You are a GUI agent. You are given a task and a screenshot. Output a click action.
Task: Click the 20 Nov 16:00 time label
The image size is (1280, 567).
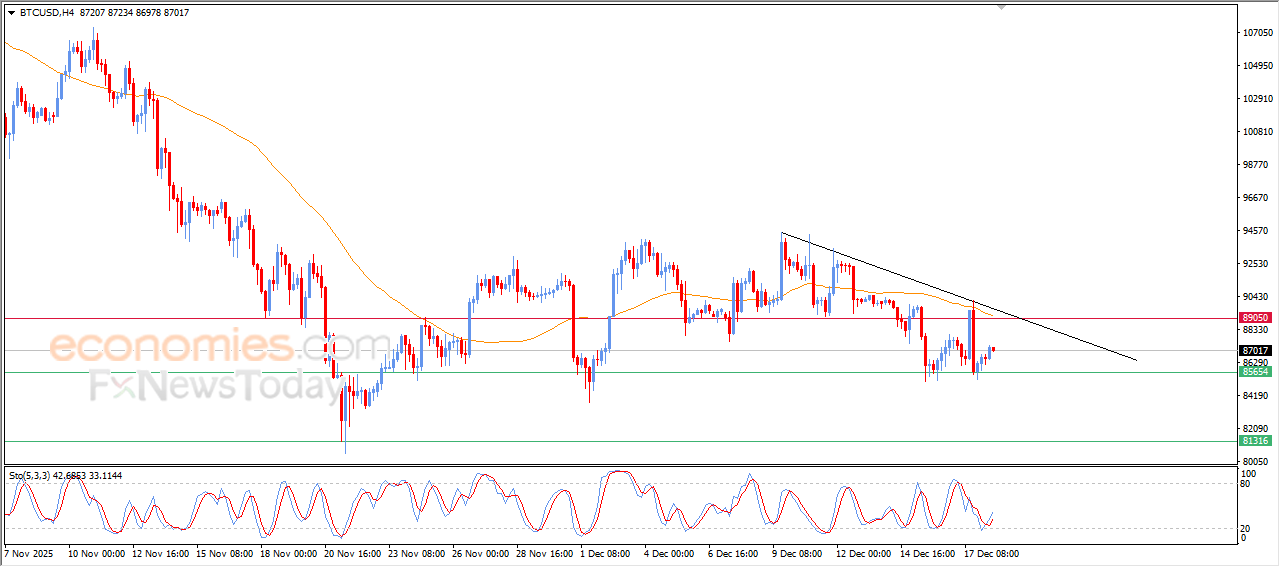coord(351,553)
